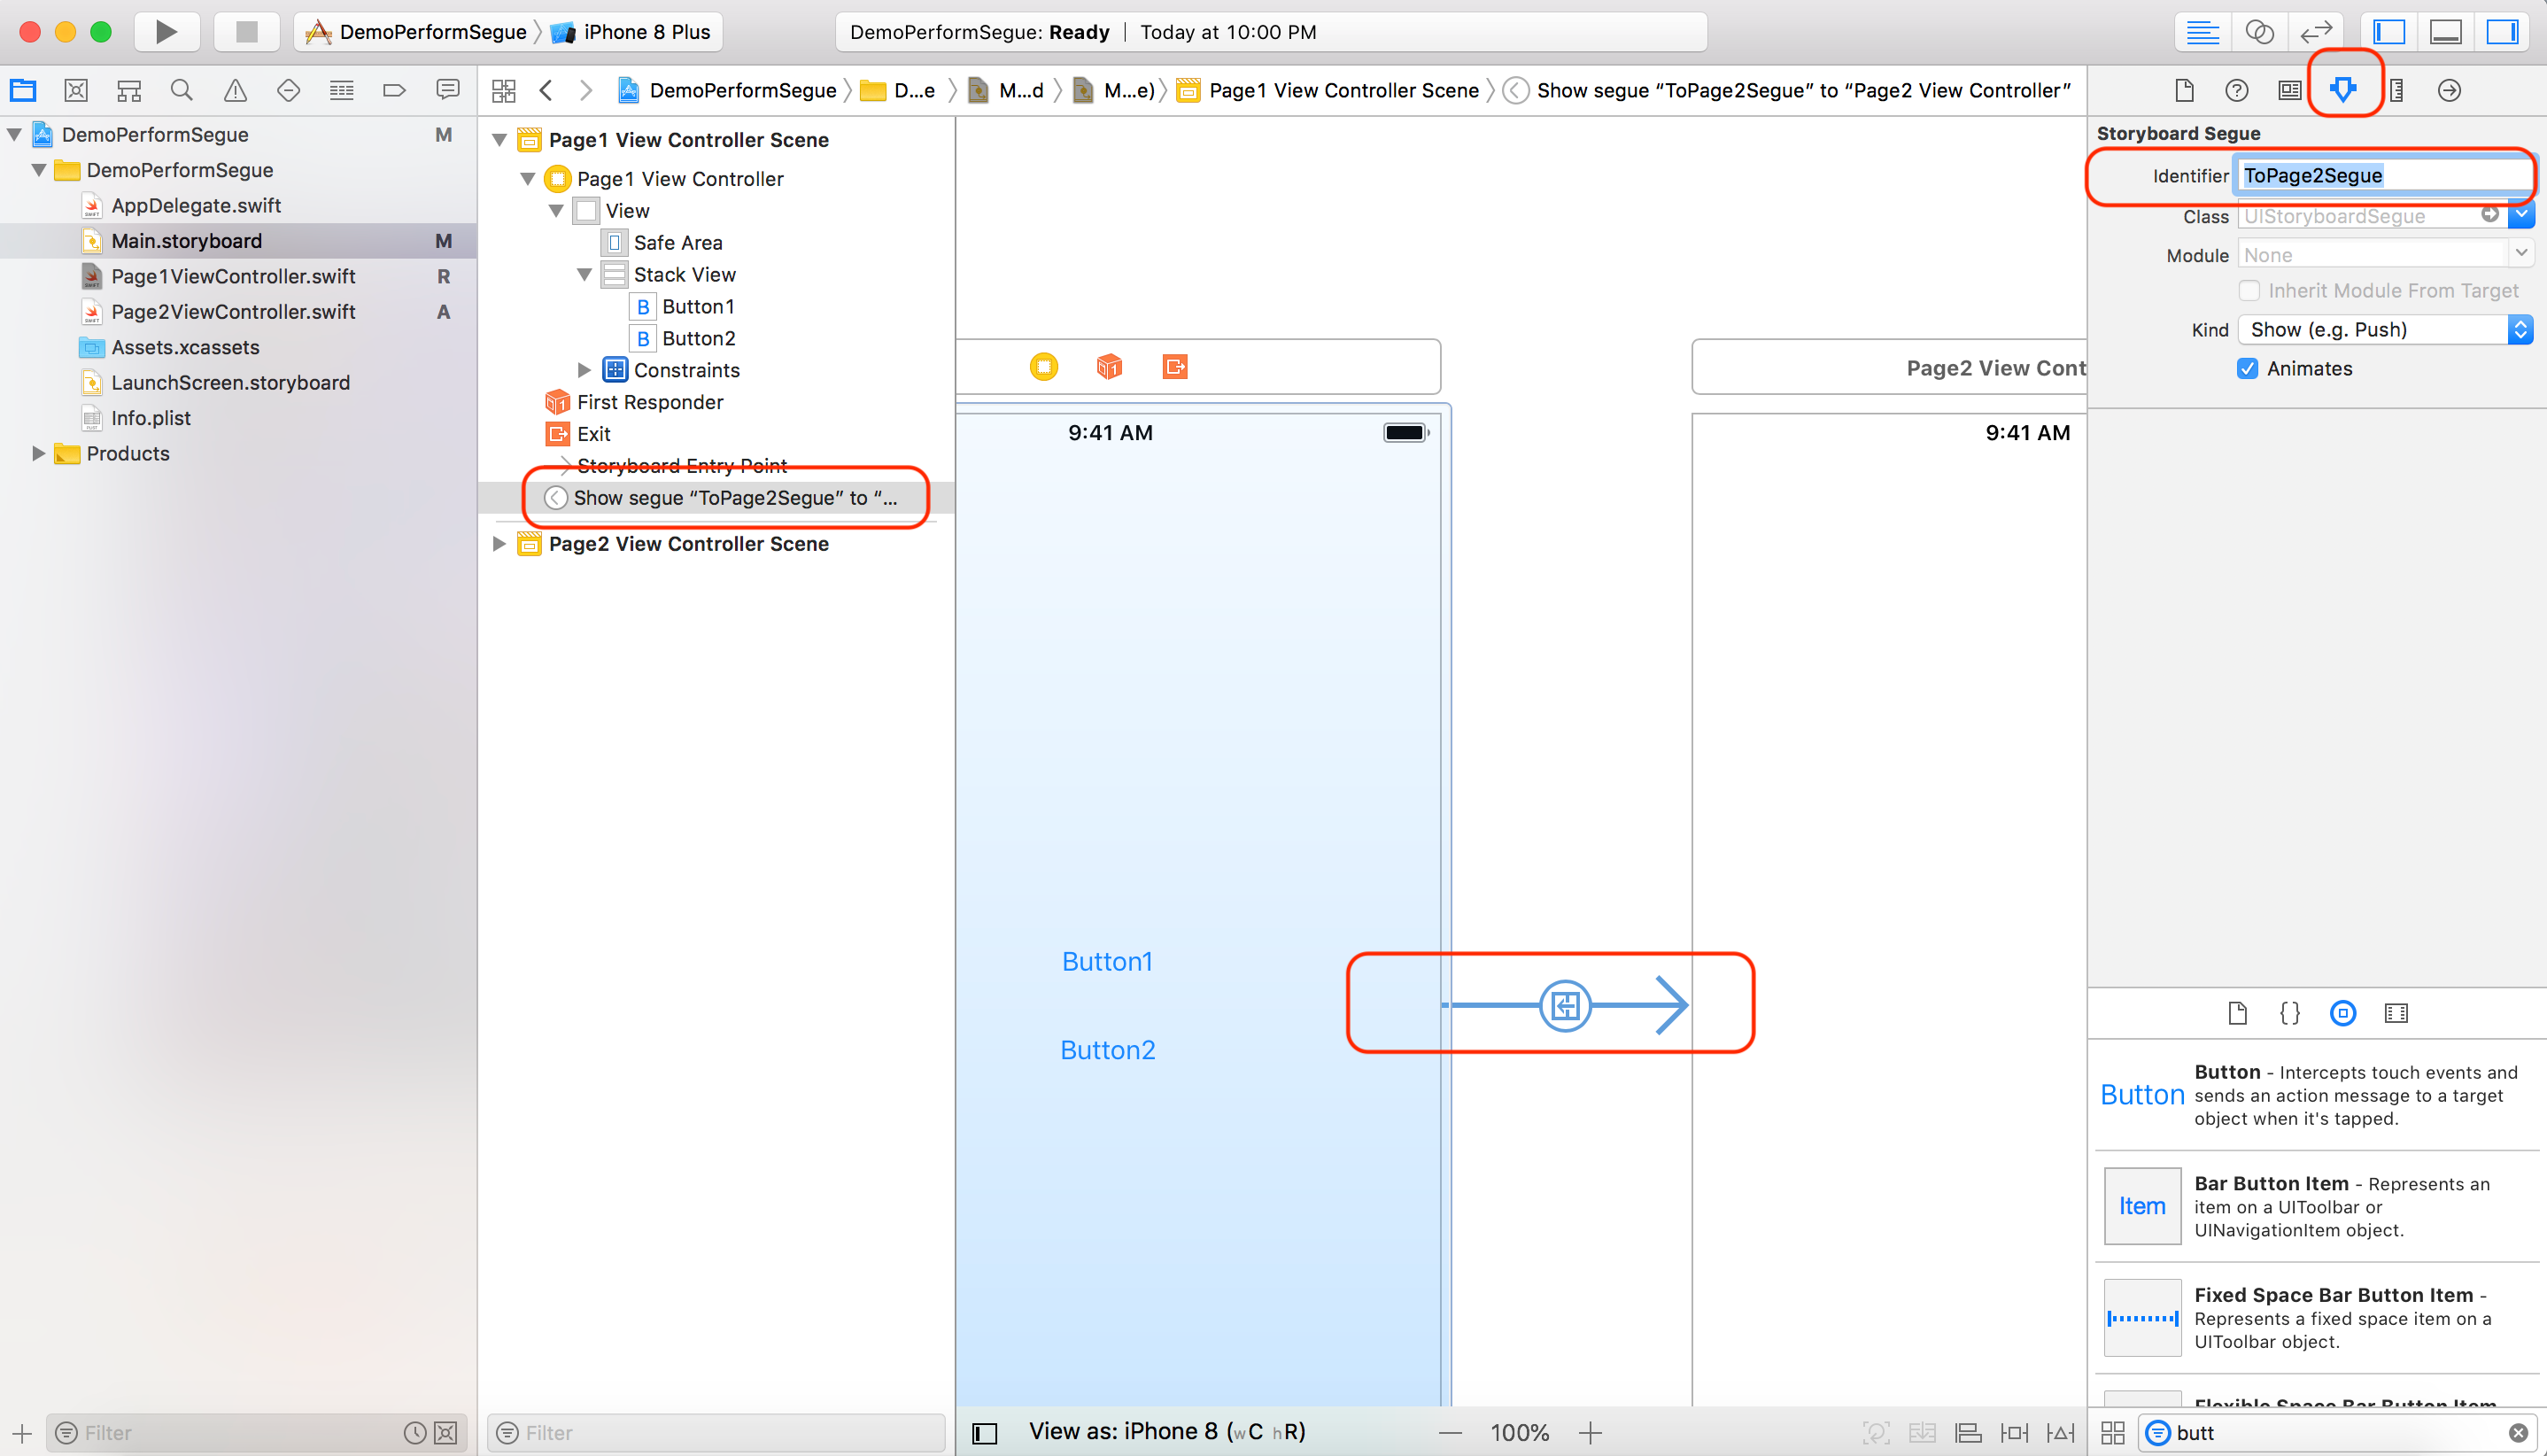Toggle the Navigator panel visibility

[x=2389, y=31]
